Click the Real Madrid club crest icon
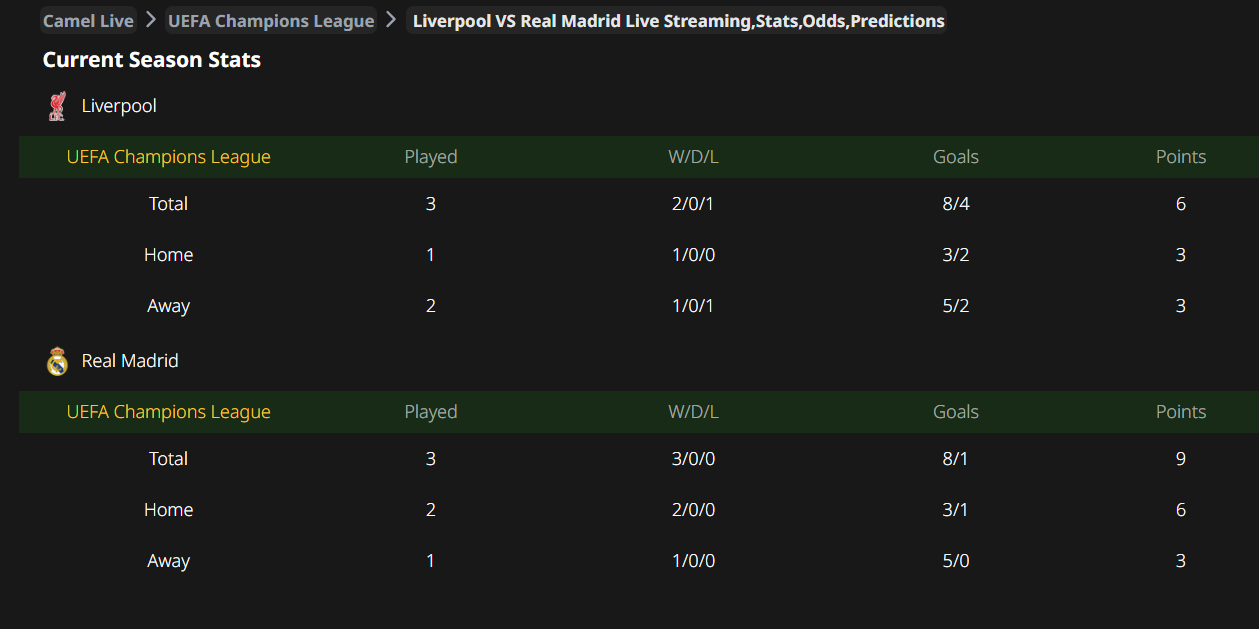The image size is (1259, 629). [57, 361]
